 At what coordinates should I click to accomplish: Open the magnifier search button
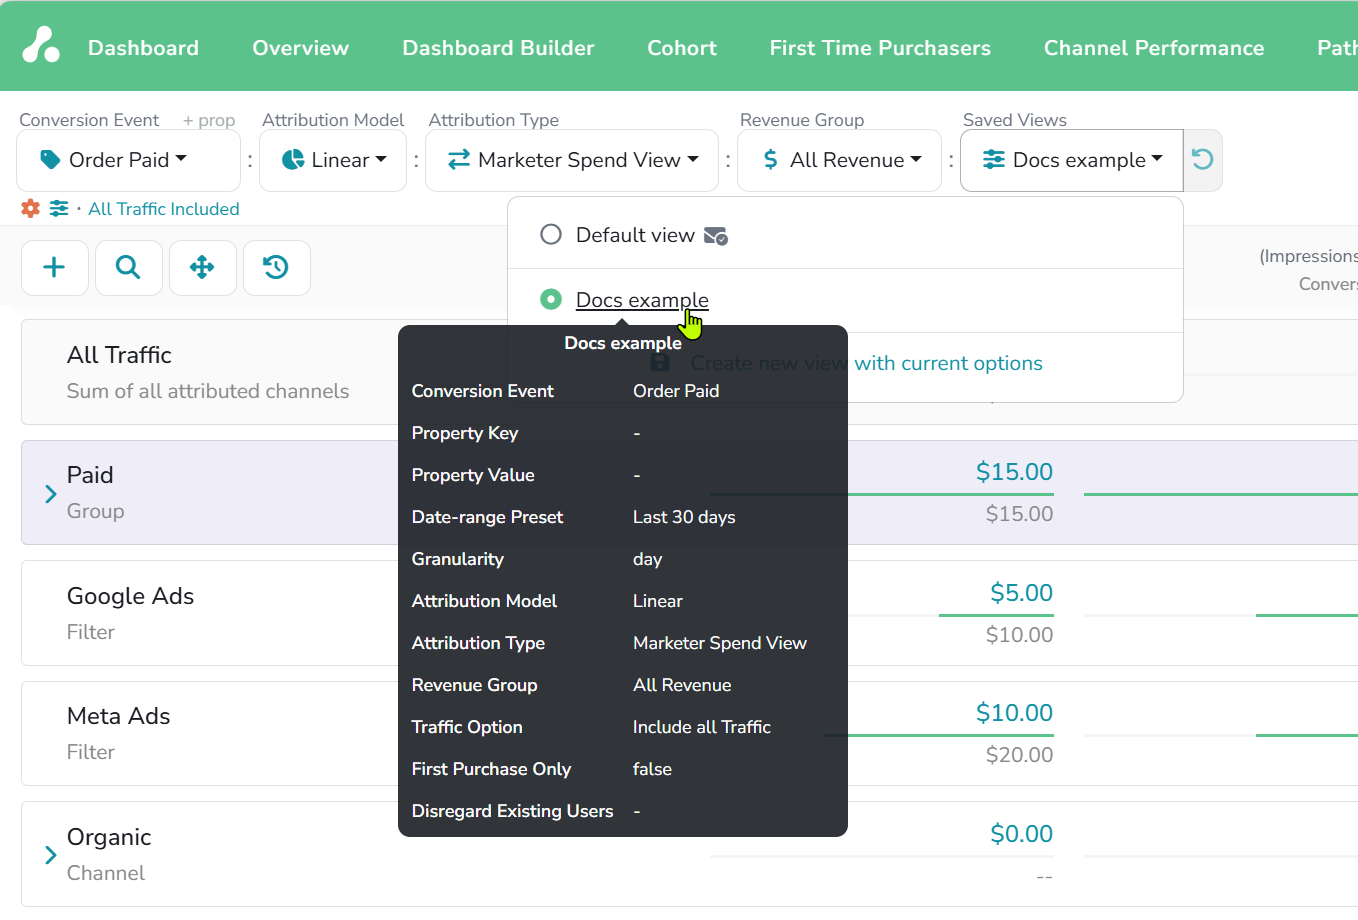(x=129, y=267)
